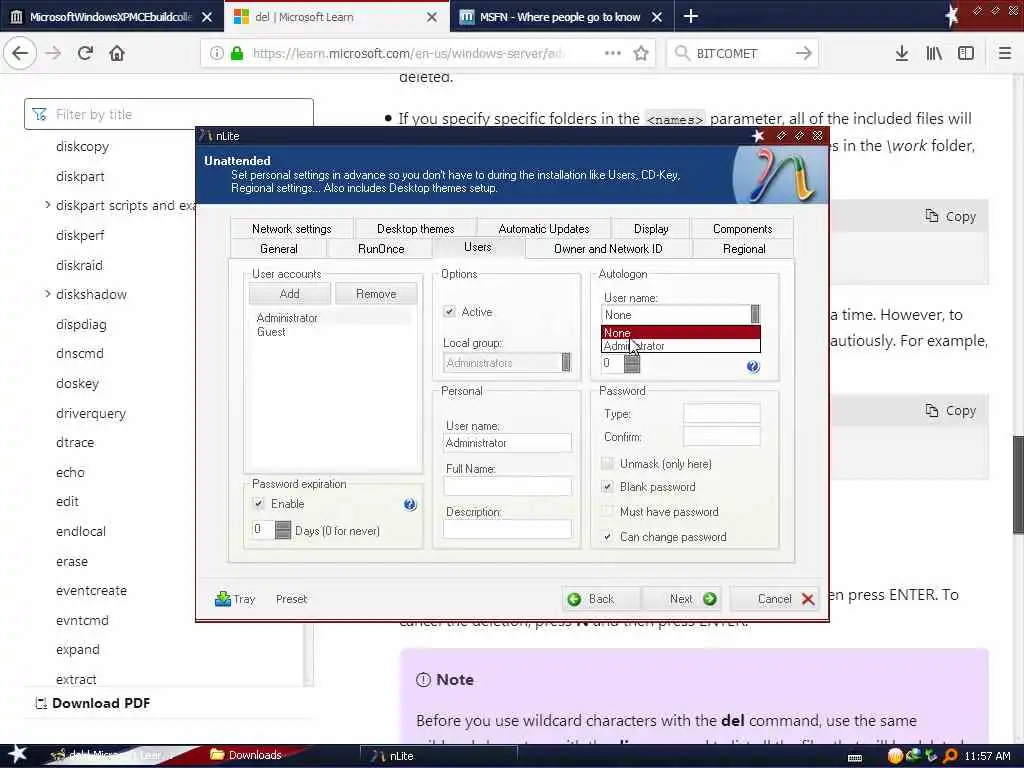
Task: Open the Preset menu button
Action: click(291, 599)
